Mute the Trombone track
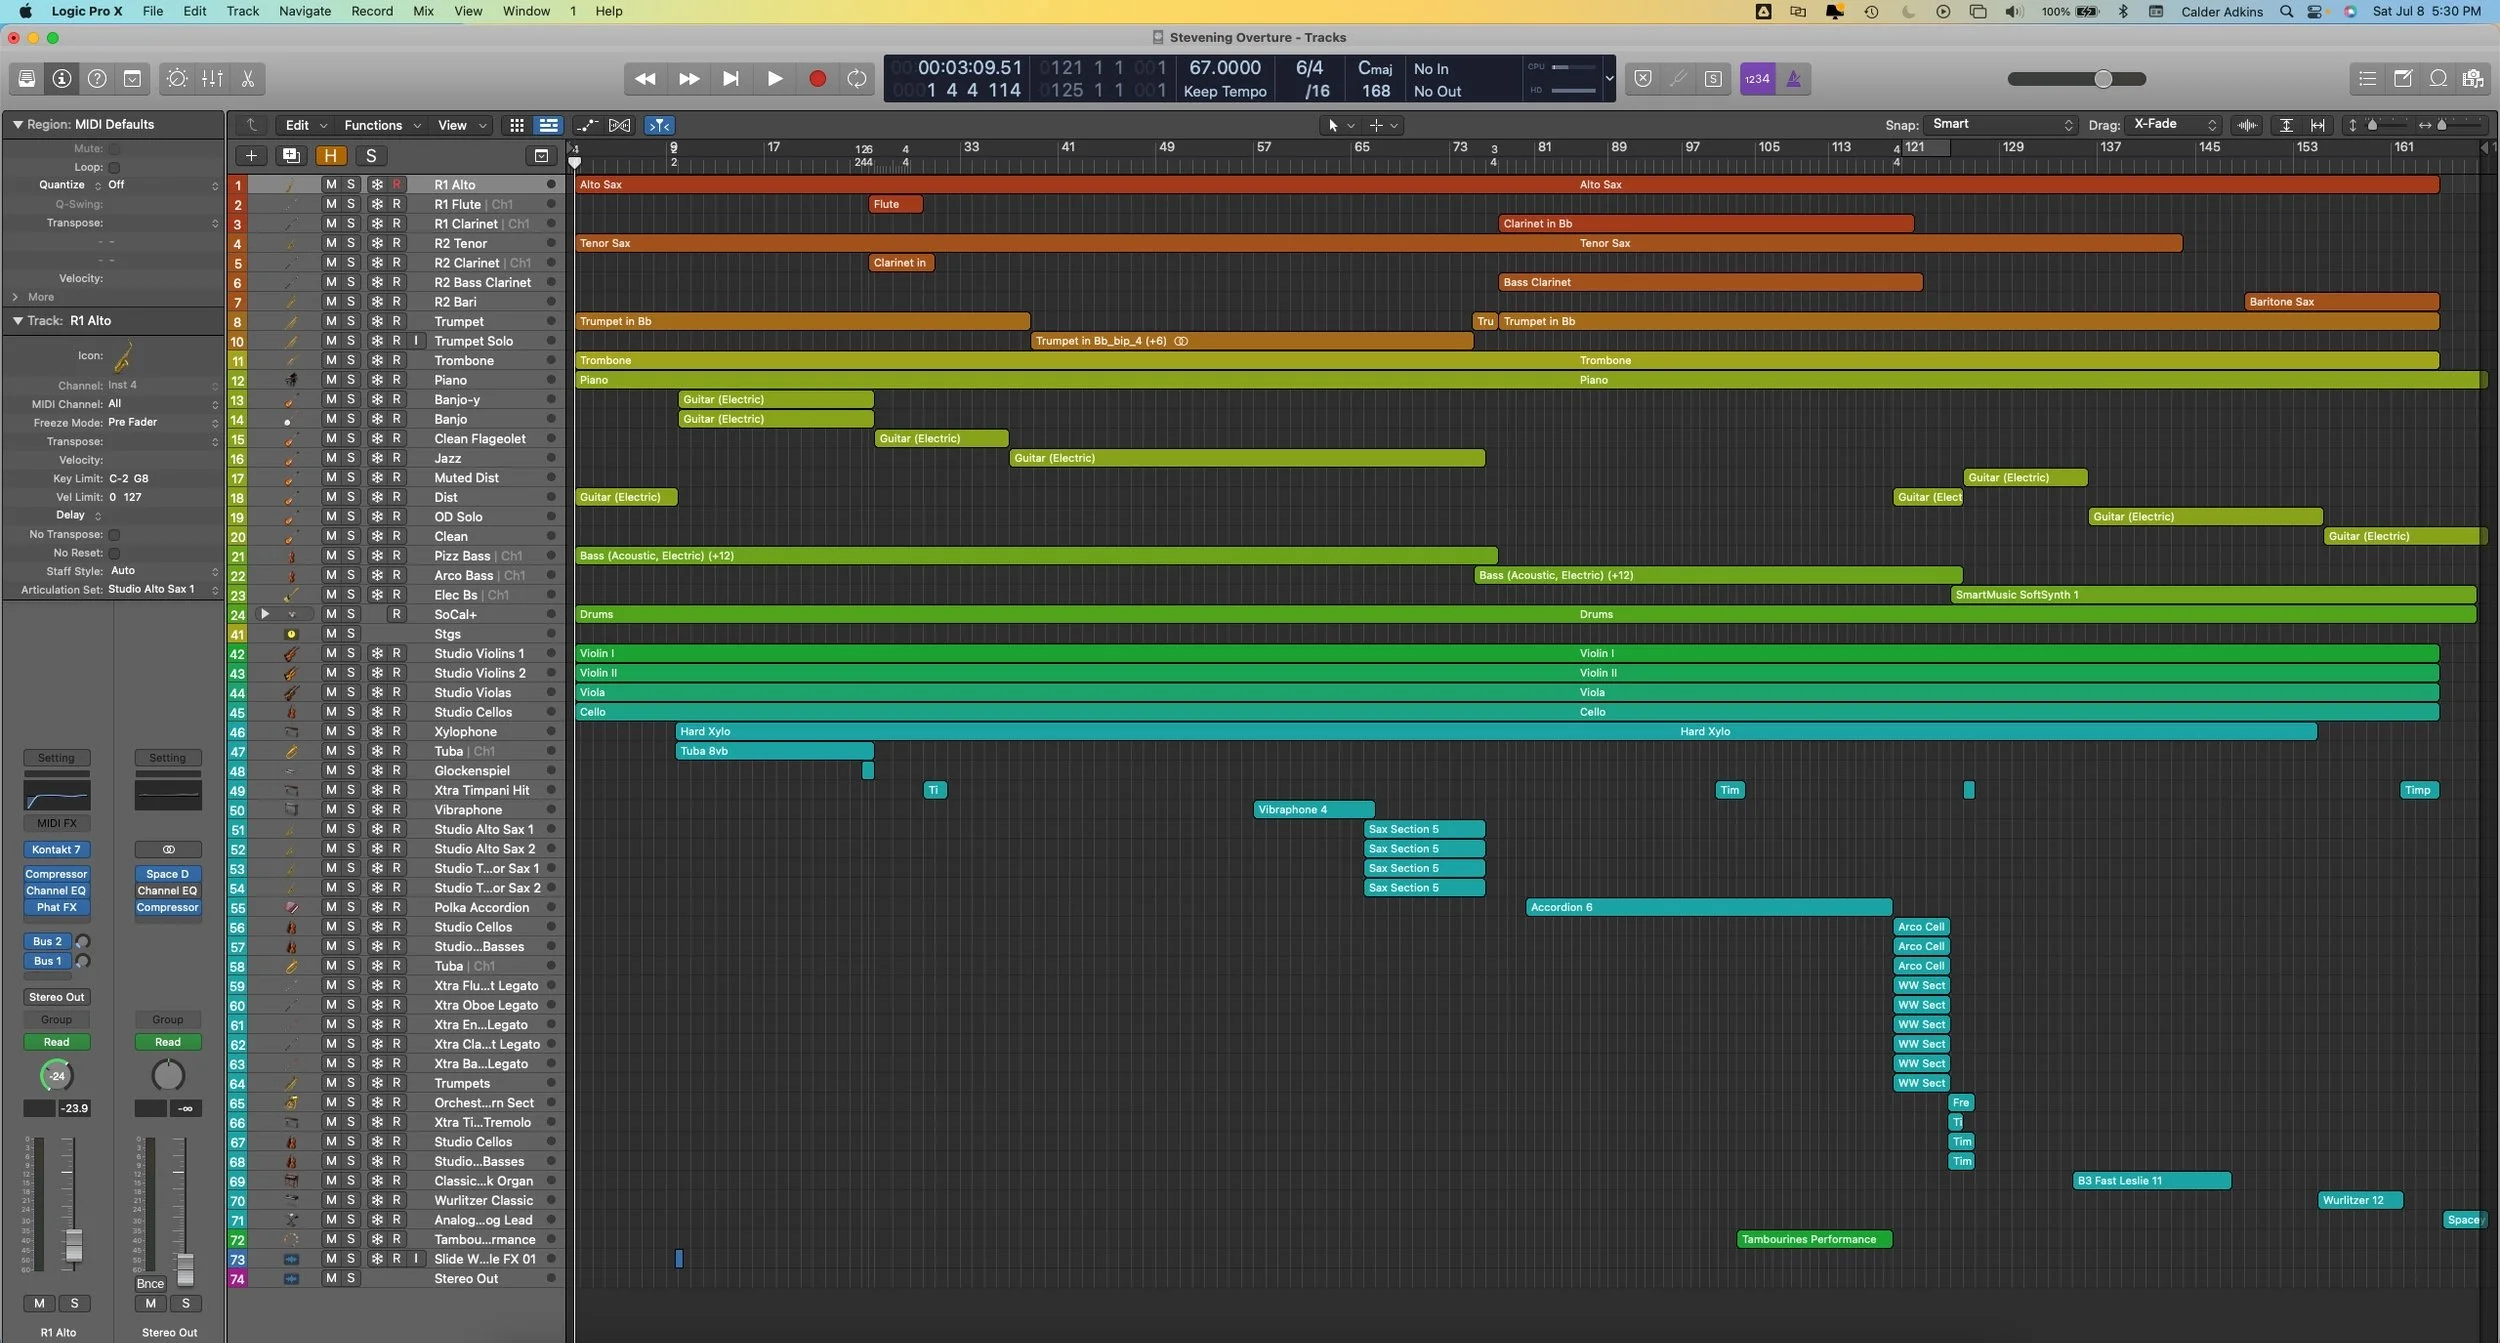Screen dimensions: 2500x1343 point(330,360)
